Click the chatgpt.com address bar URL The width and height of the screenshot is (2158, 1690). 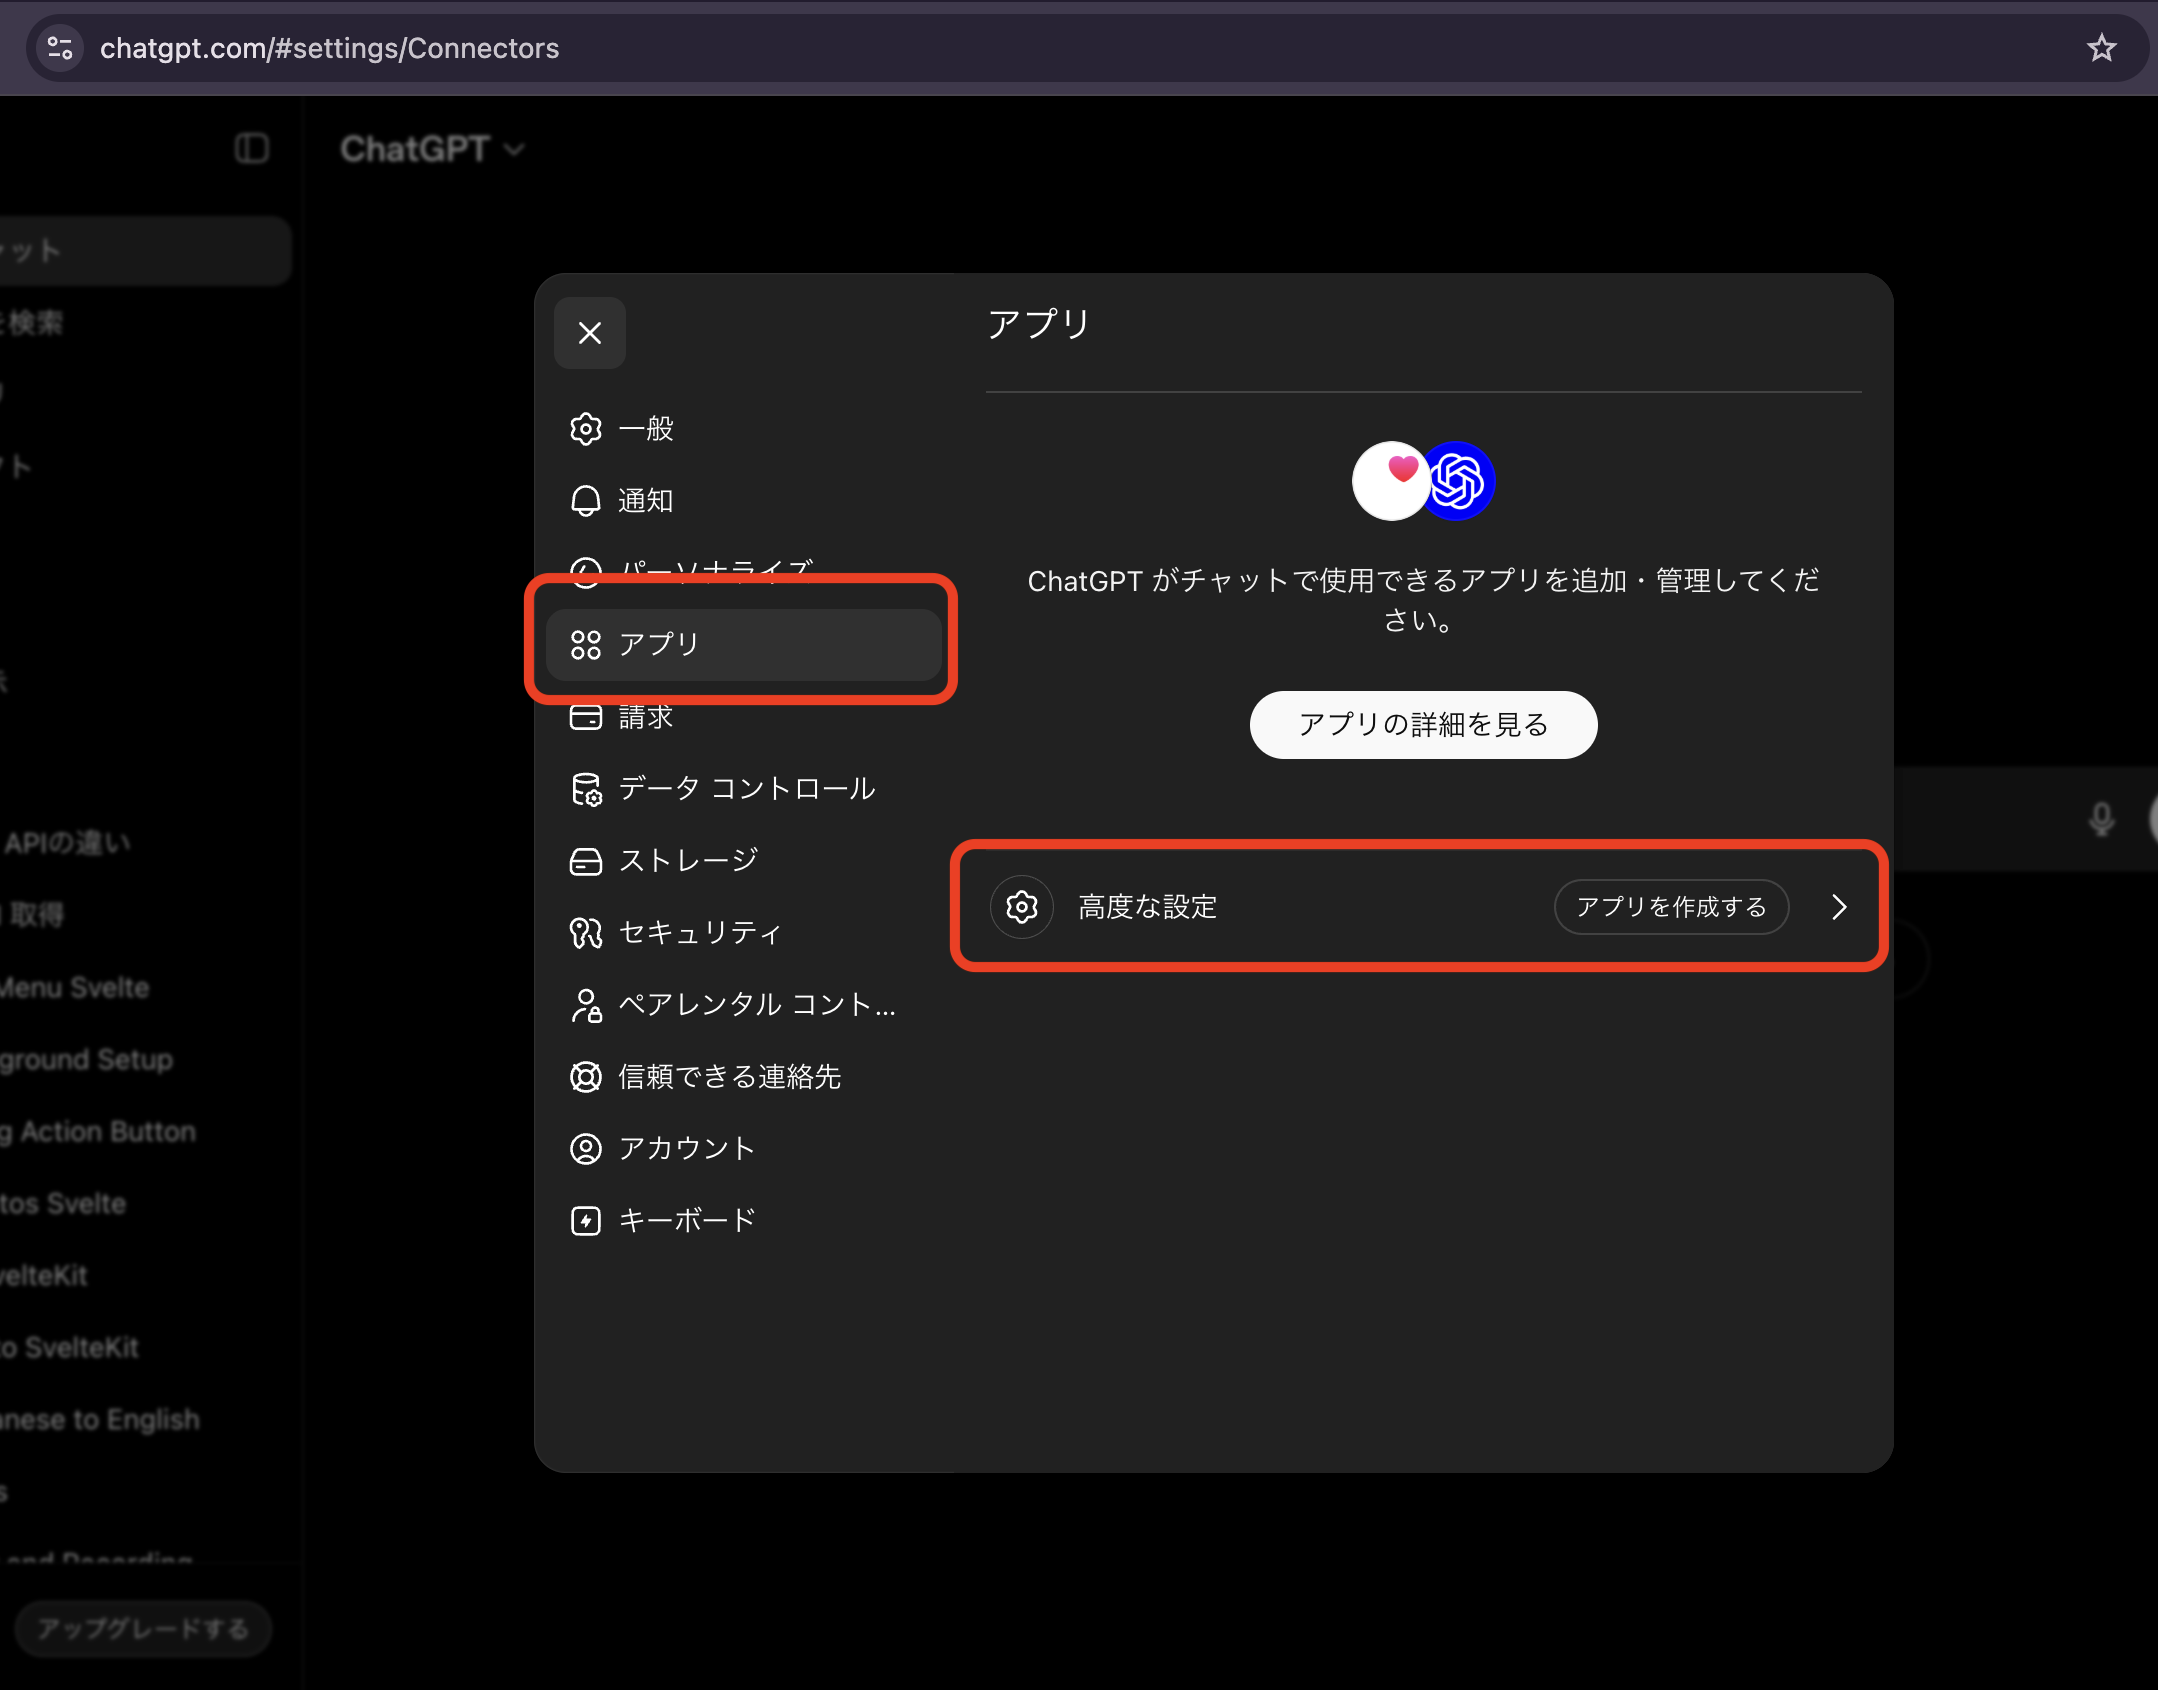(x=329, y=48)
